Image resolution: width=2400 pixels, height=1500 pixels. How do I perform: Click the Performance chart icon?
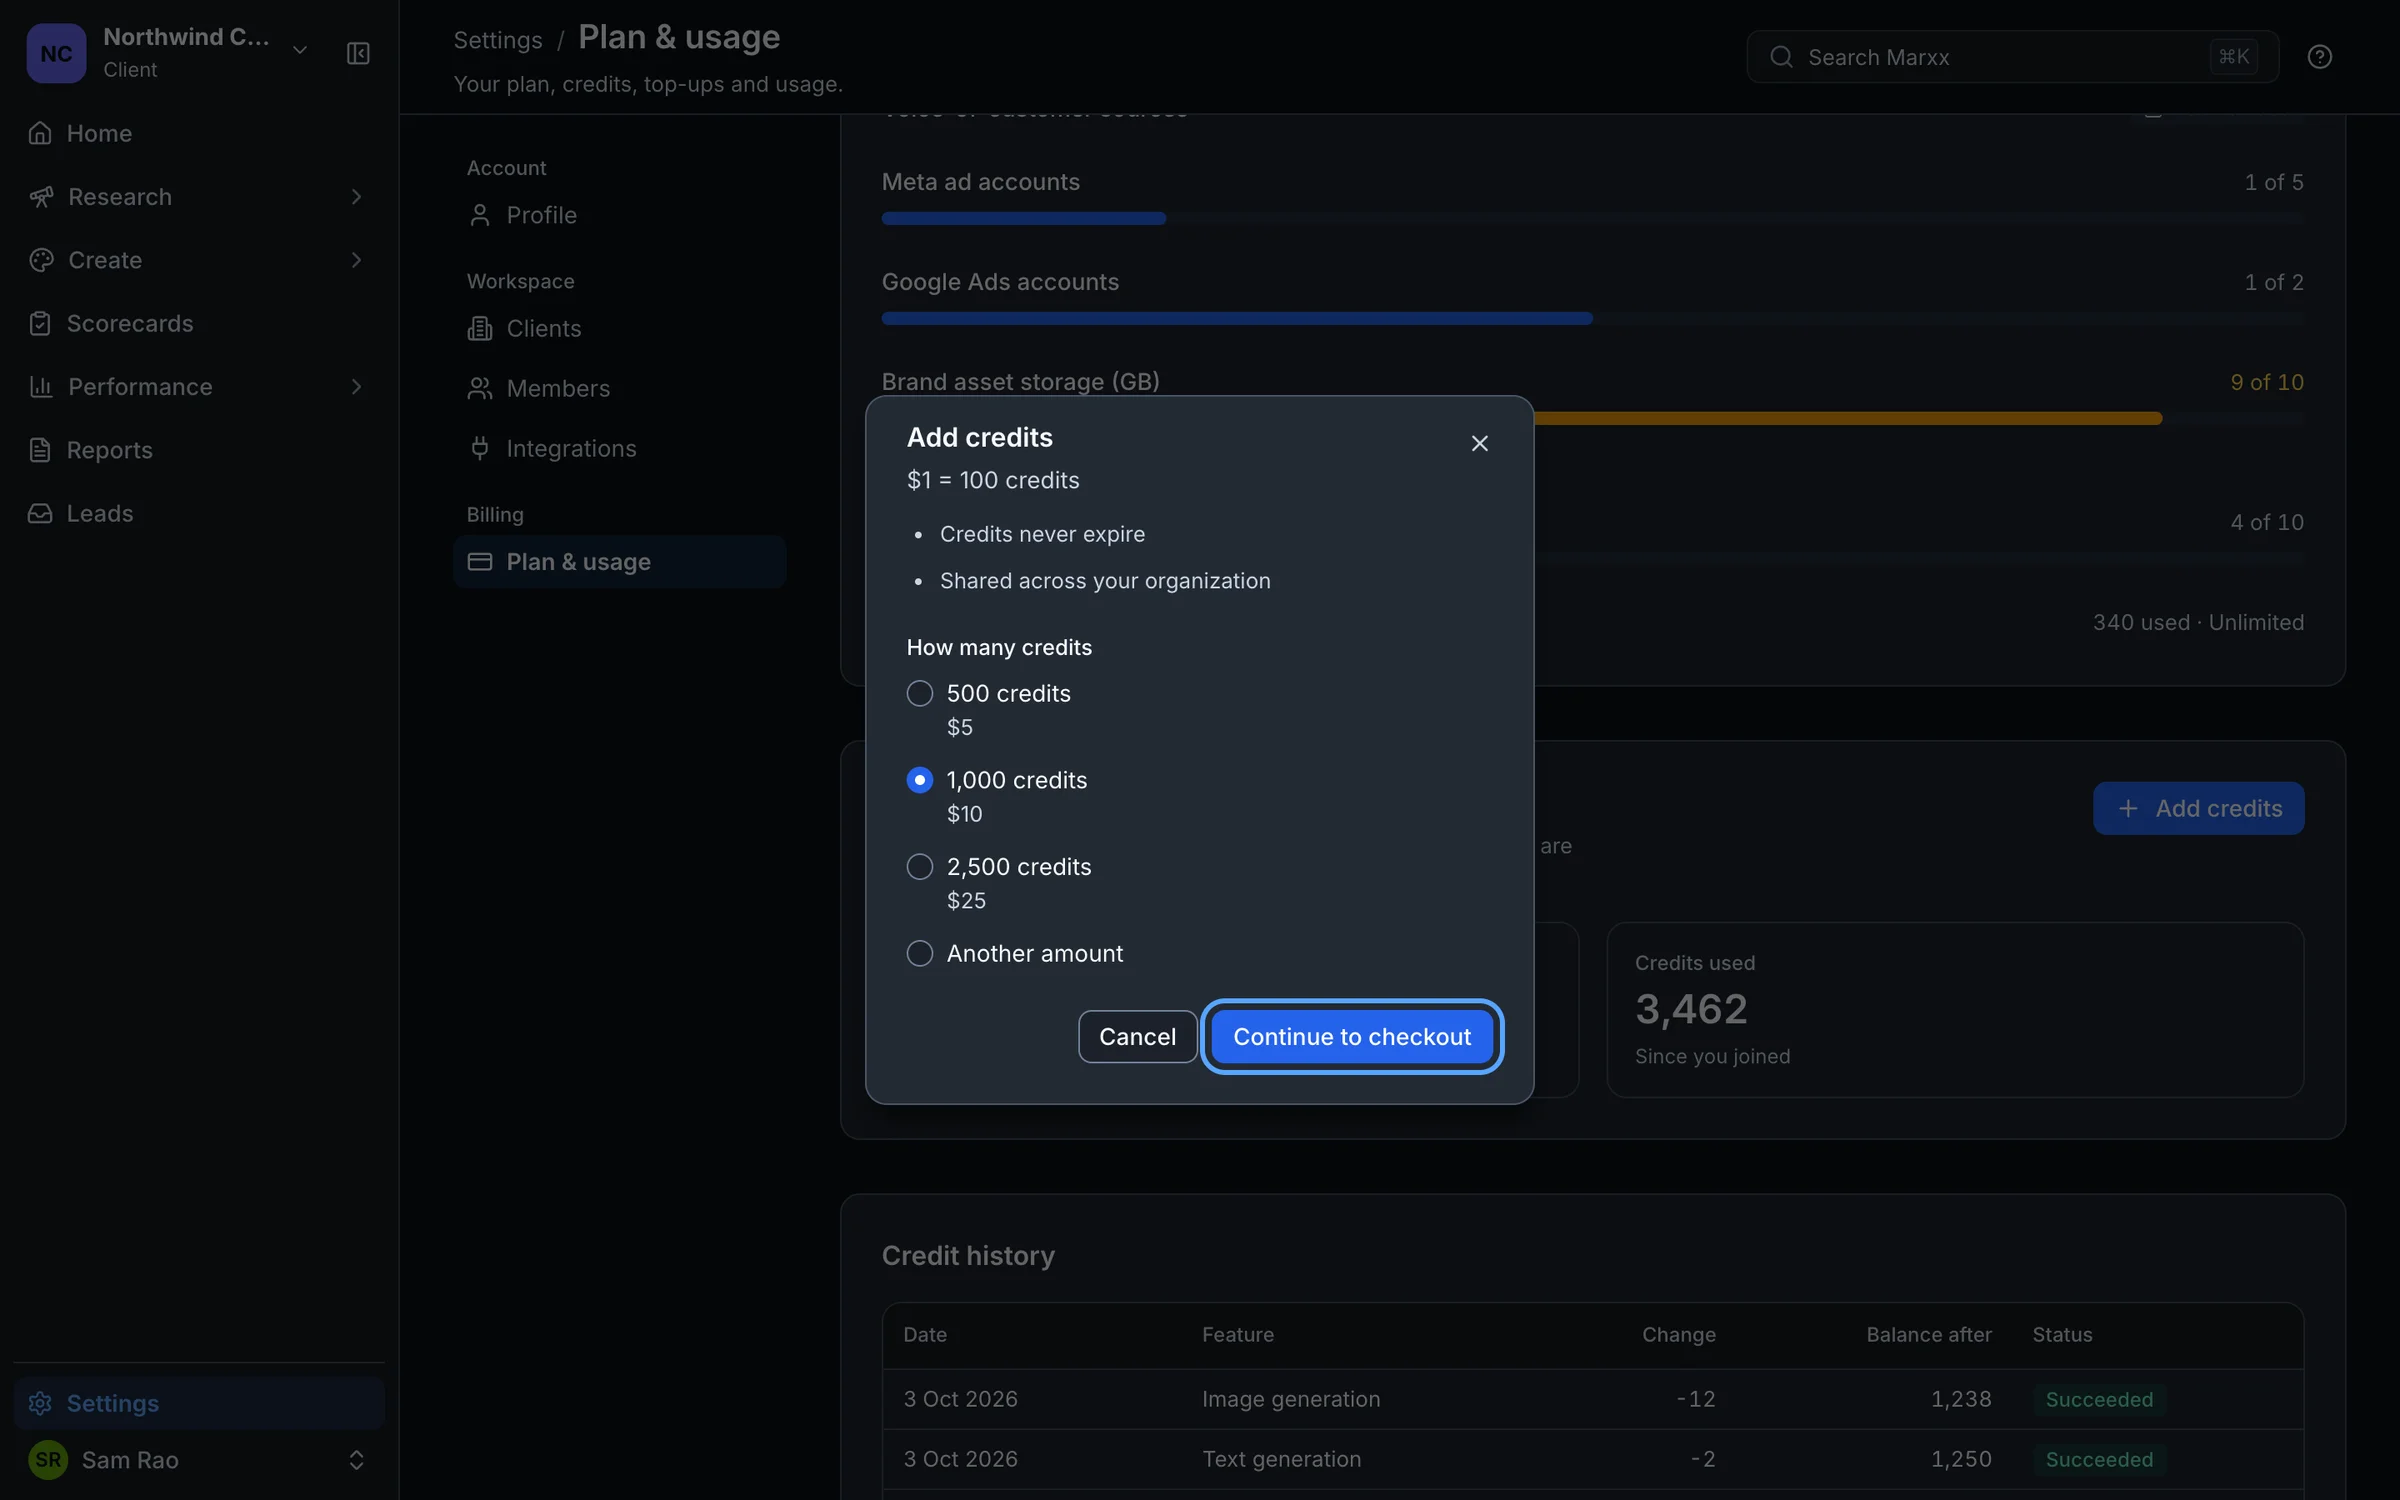pos(40,387)
